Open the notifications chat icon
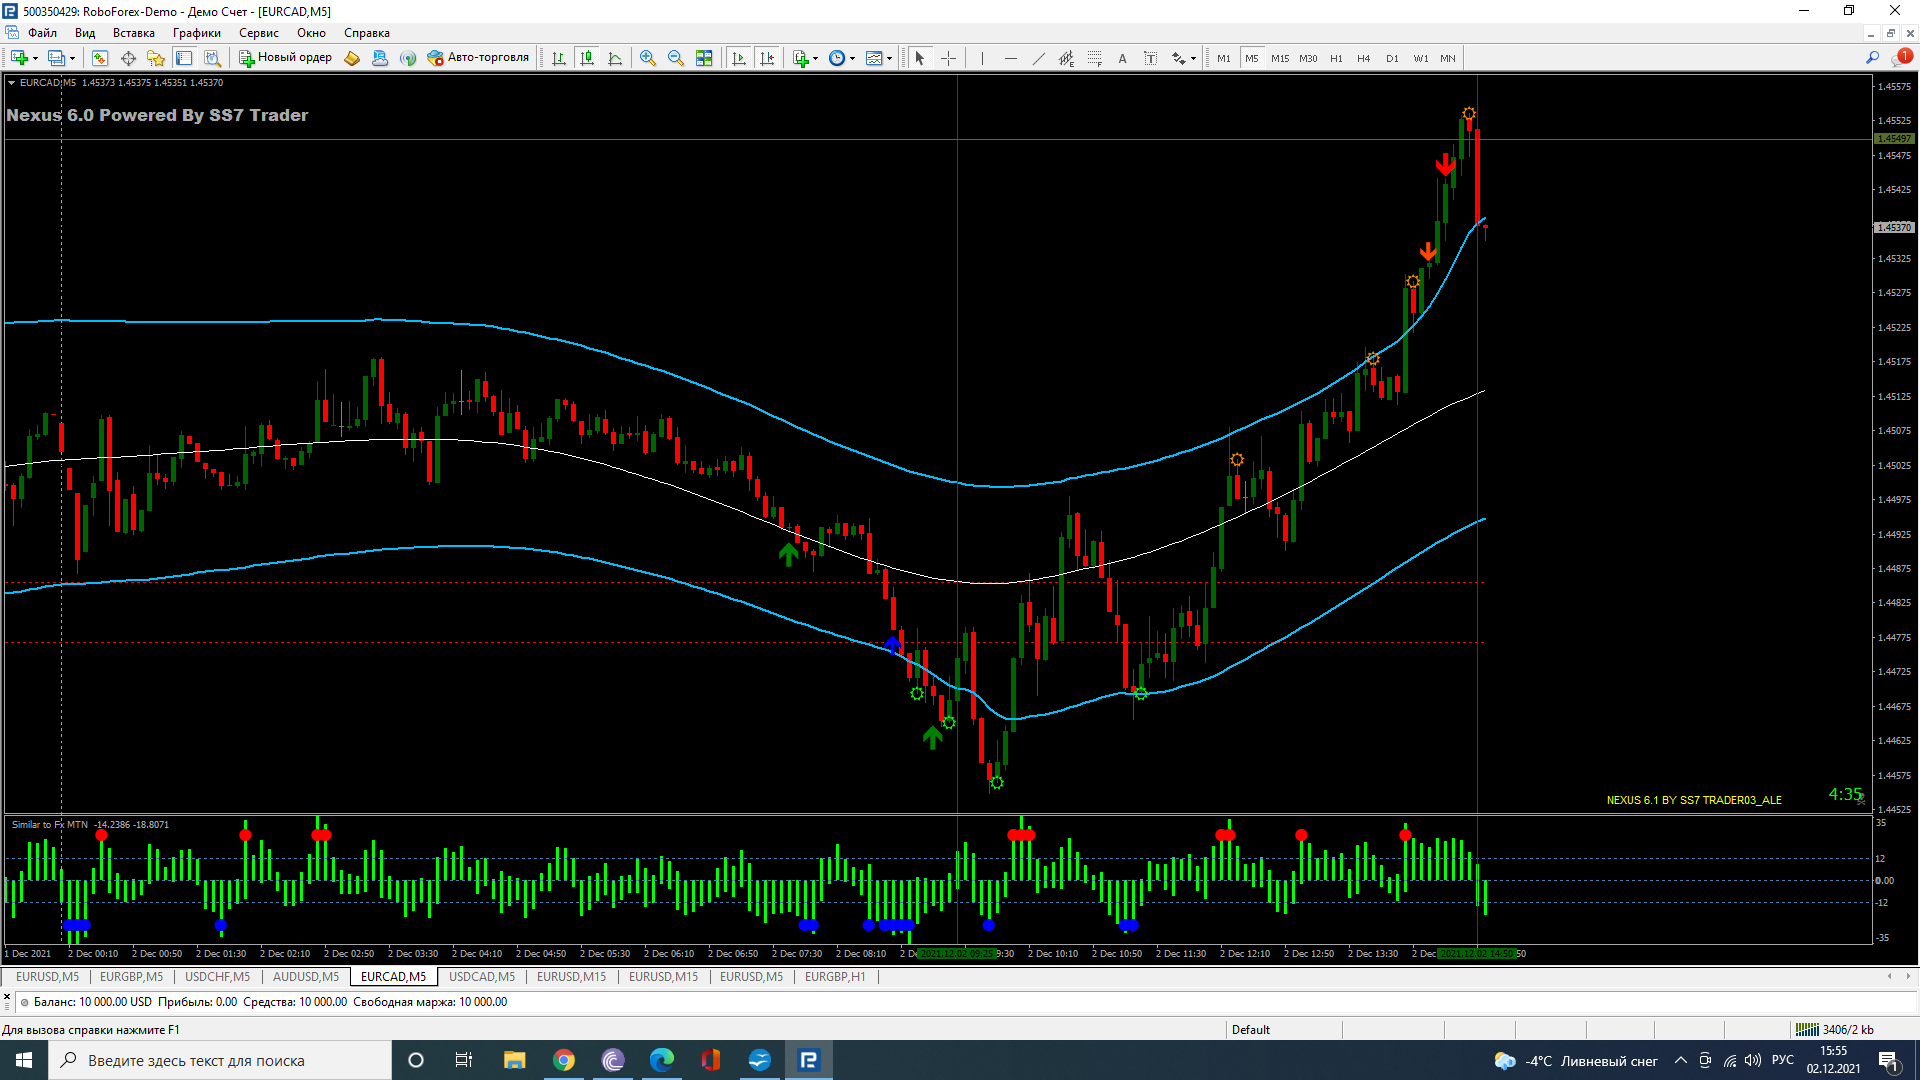This screenshot has height=1080, width=1920. [1900, 58]
